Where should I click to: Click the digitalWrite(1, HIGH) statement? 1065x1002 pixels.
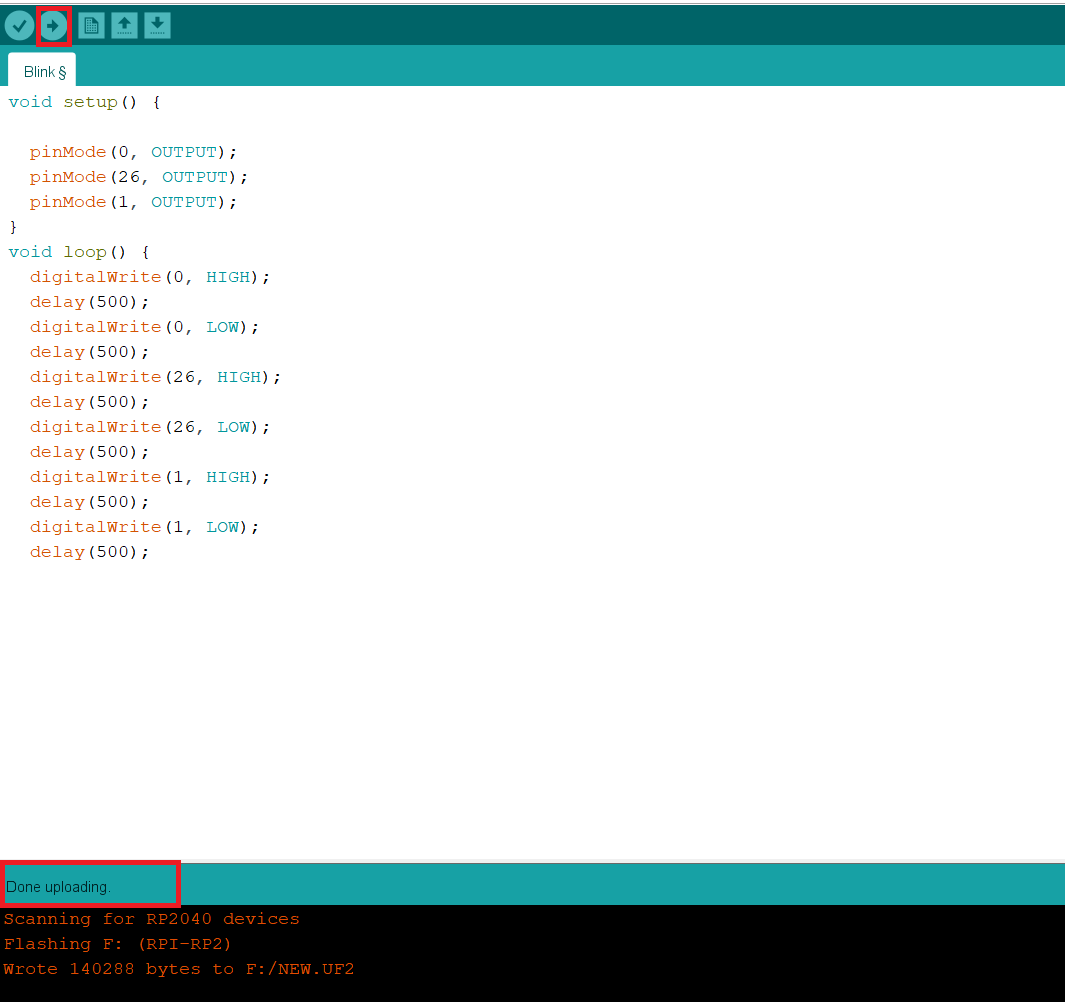click(150, 477)
